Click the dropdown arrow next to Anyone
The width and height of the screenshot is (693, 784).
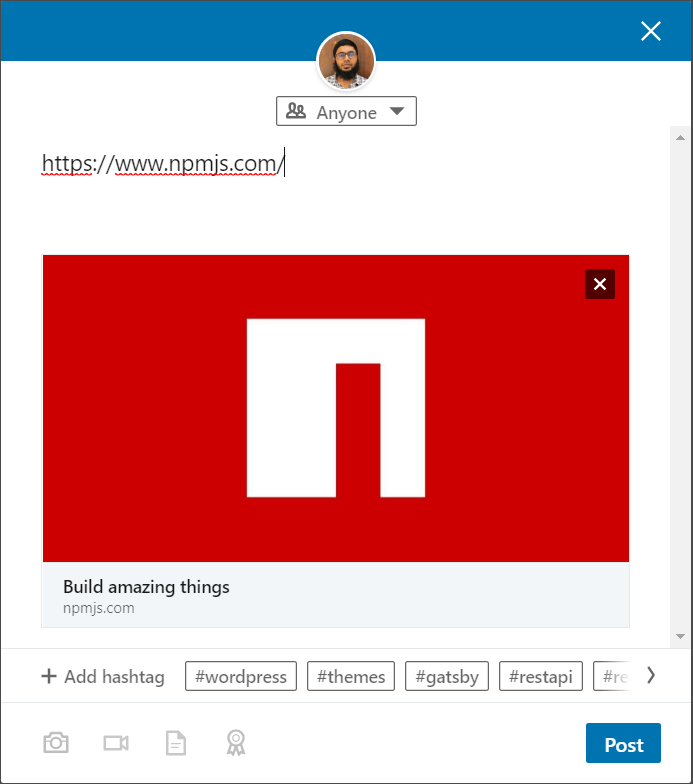[397, 111]
